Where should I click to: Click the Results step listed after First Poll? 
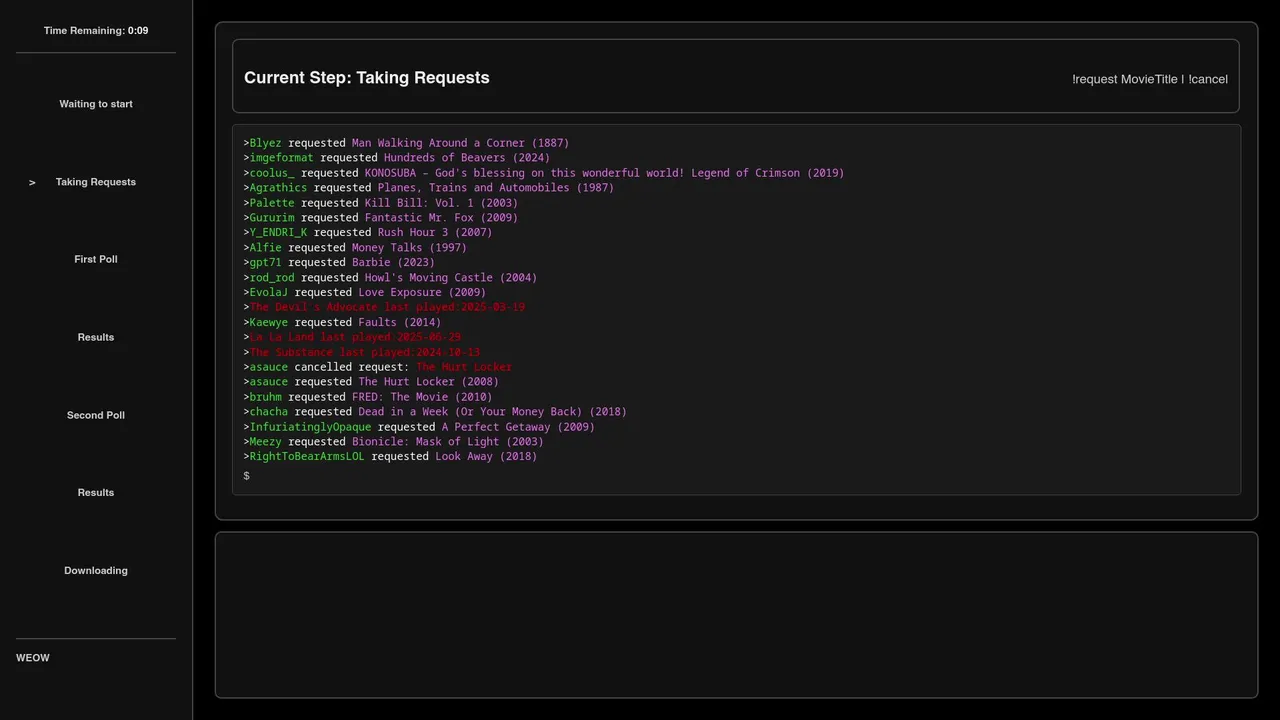coord(96,337)
